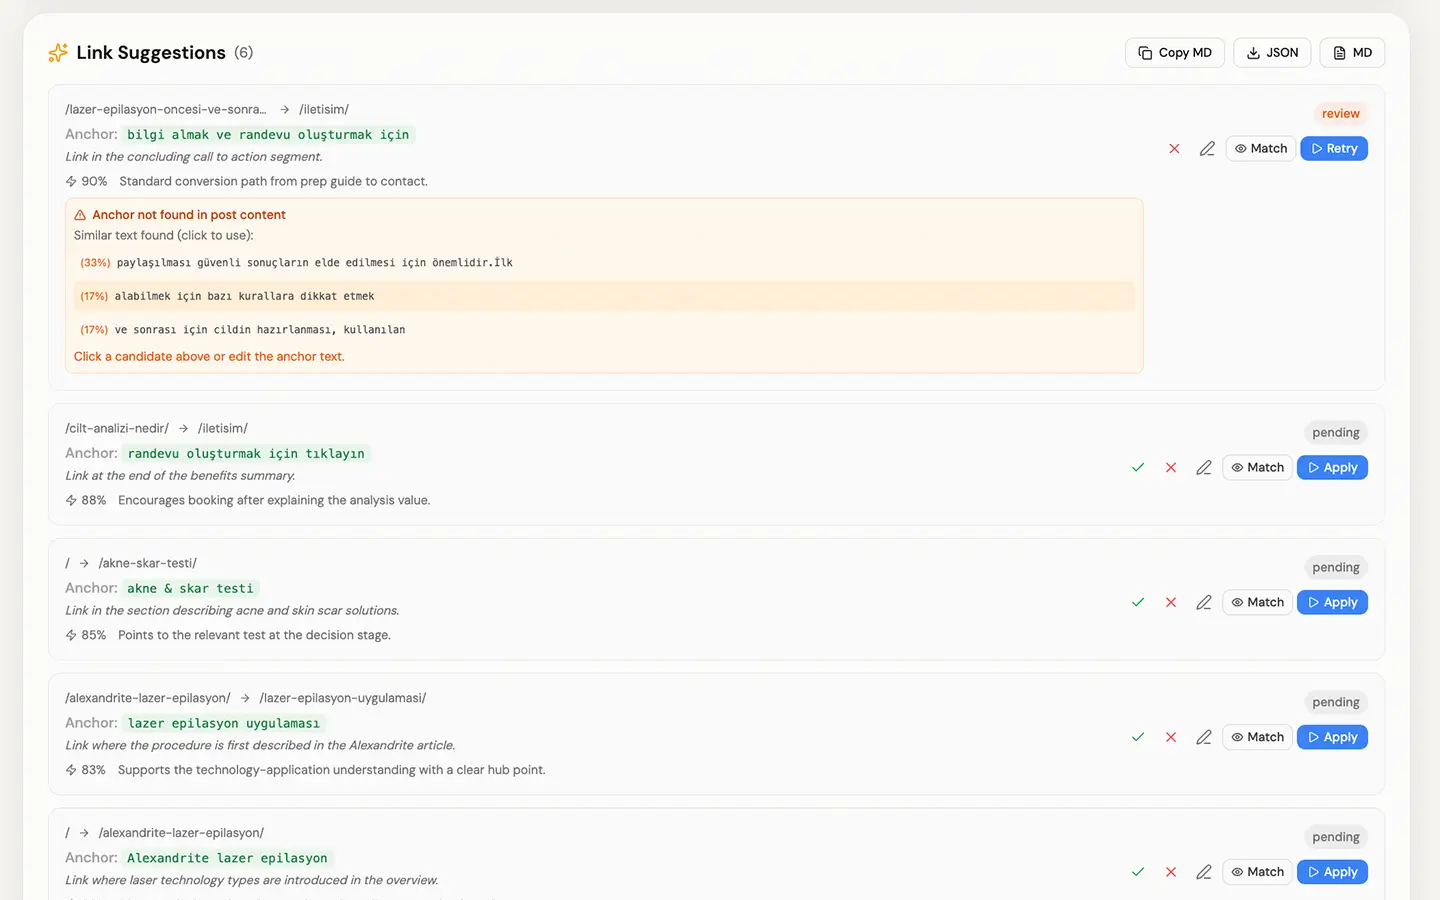Image resolution: width=1440 pixels, height=900 pixels.
Task: Show Match for akne-skar-testi suggestion
Action: (1257, 603)
